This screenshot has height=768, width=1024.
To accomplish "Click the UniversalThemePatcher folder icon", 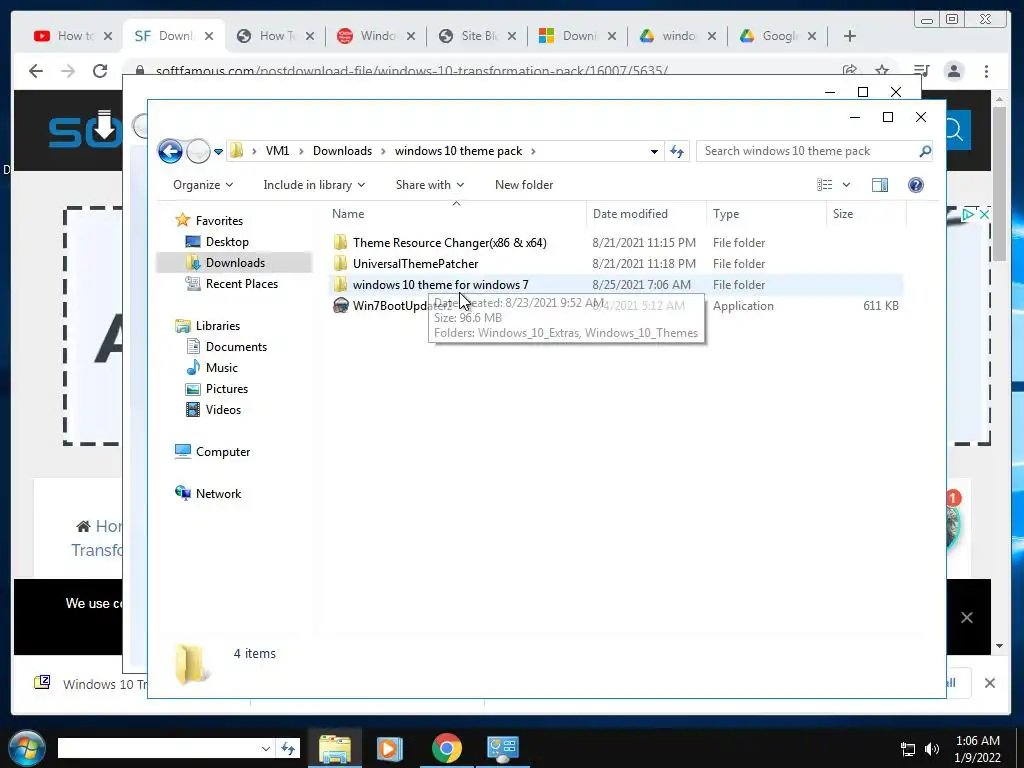I will click(x=340, y=264).
